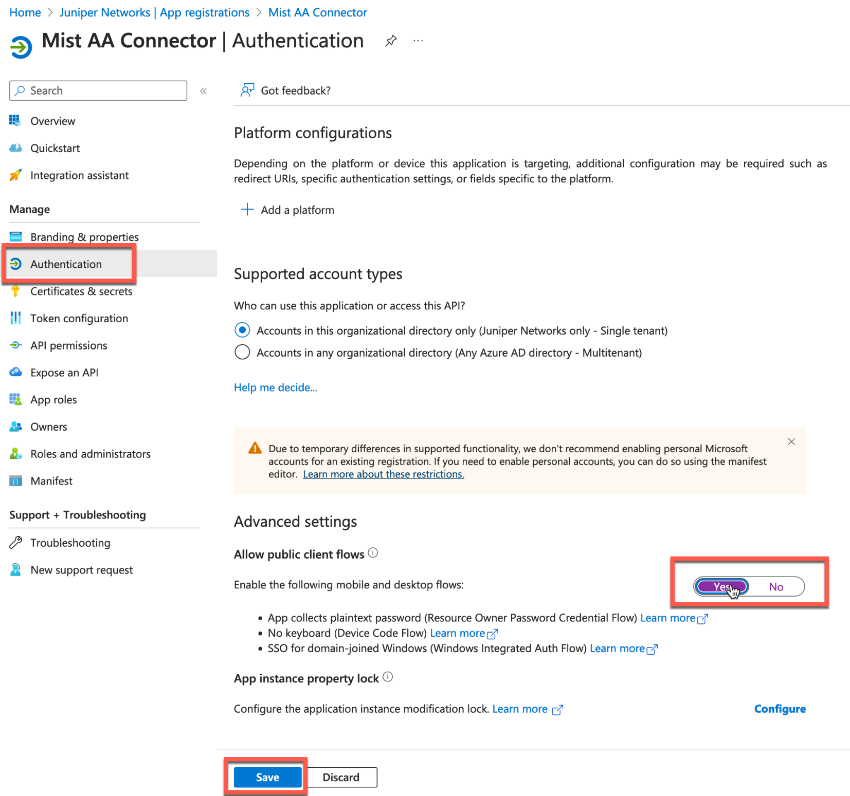Click the info icon next to Allow public client flows
850x796 pixels.
[x=373, y=553]
